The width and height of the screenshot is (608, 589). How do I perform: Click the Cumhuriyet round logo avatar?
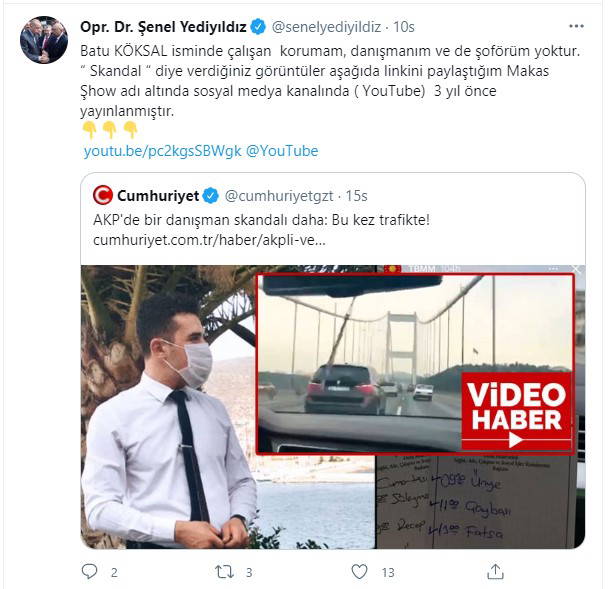(102, 194)
